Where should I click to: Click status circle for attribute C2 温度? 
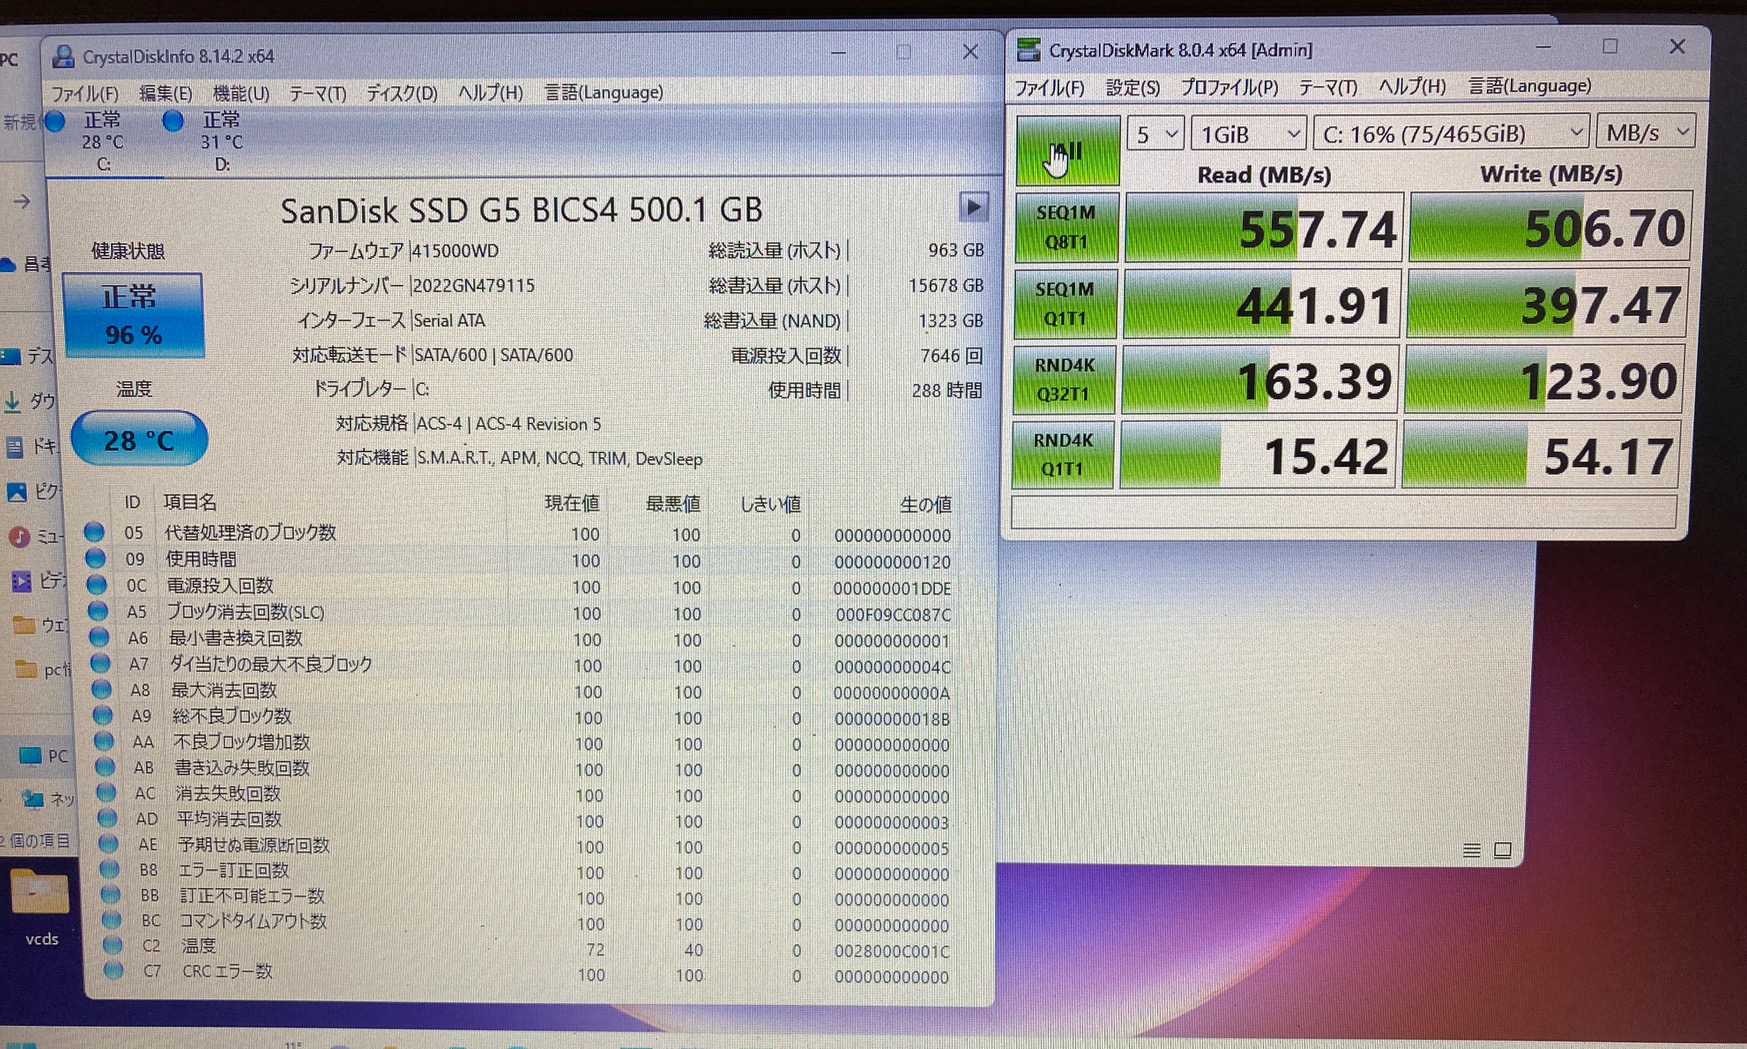(112, 945)
